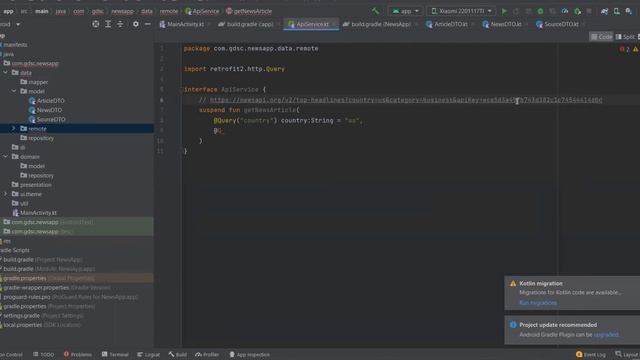Viewport: 640px width, 360px height.
Task: Collapse the data folder chevron
Action: tap(5, 72)
